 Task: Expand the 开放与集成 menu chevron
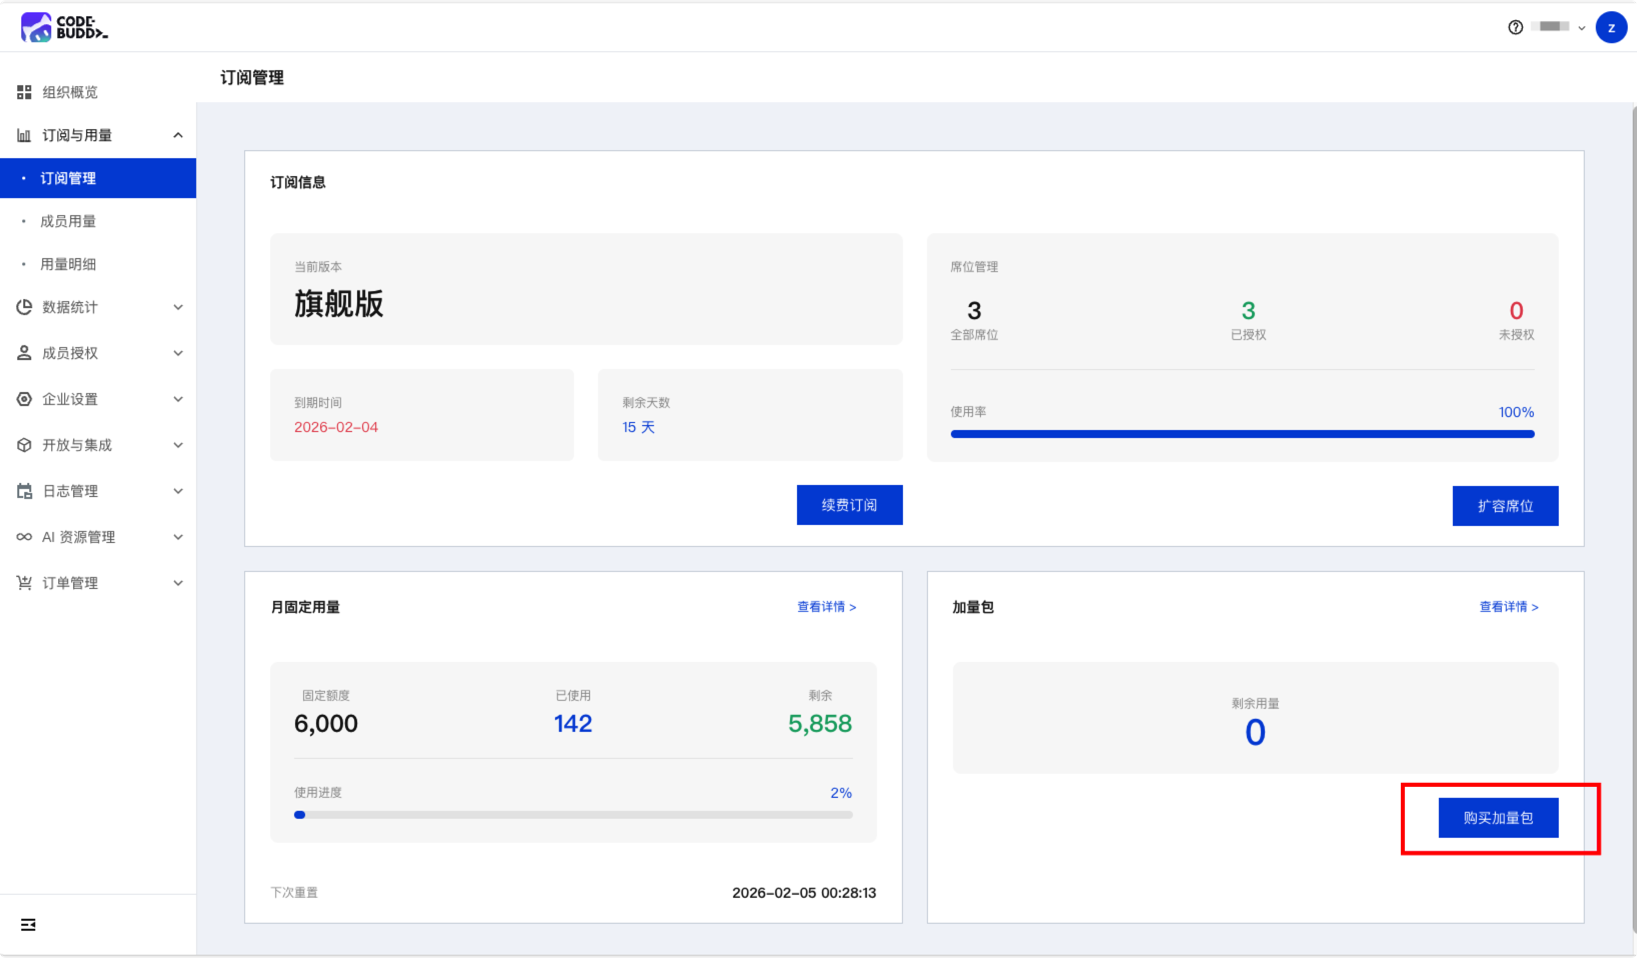coord(178,445)
